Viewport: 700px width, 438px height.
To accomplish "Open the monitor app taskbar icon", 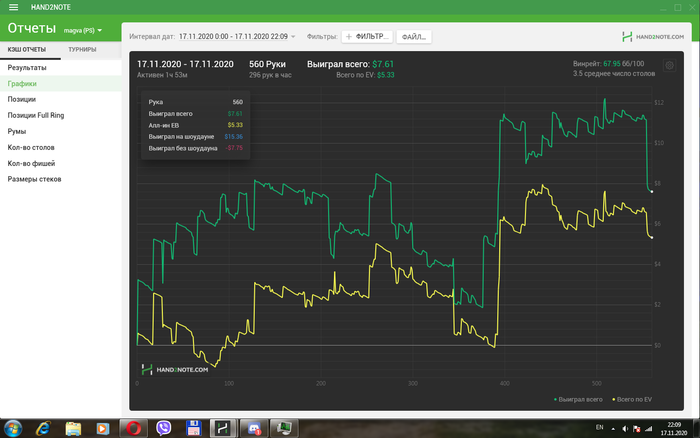I will pyautogui.click(x=284, y=429).
